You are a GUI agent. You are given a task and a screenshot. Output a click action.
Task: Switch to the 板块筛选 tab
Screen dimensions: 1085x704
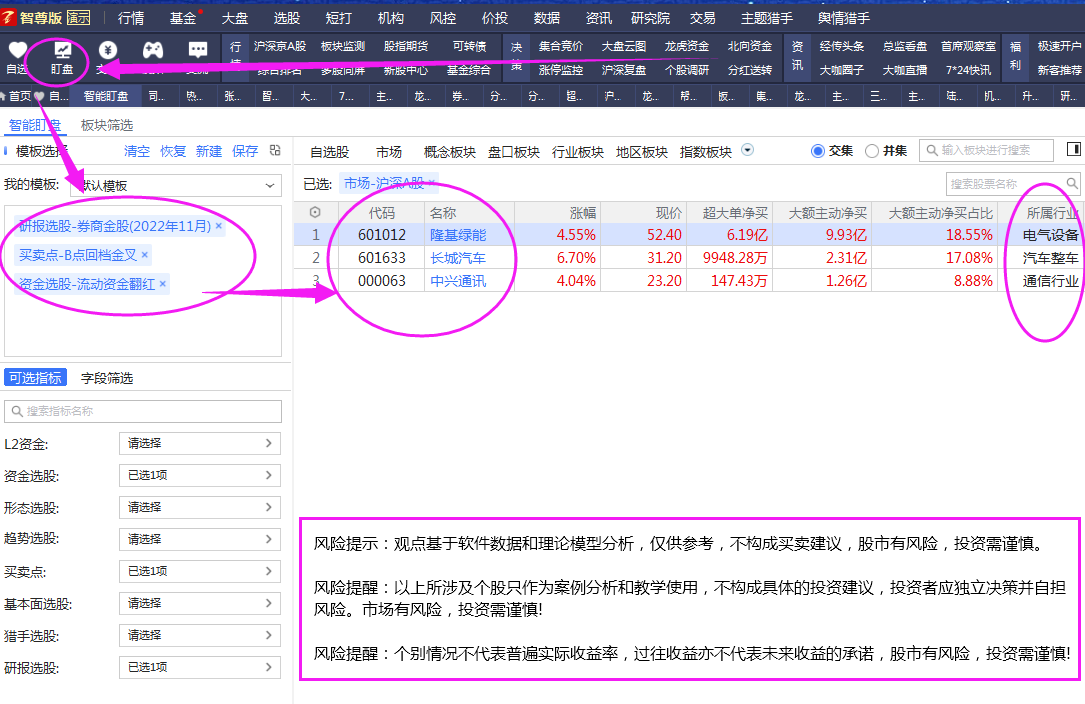pyautogui.click(x=107, y=125)
